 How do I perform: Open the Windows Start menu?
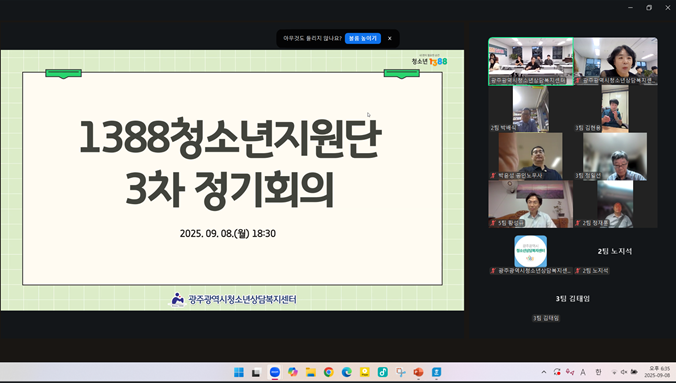coord(238,372)
